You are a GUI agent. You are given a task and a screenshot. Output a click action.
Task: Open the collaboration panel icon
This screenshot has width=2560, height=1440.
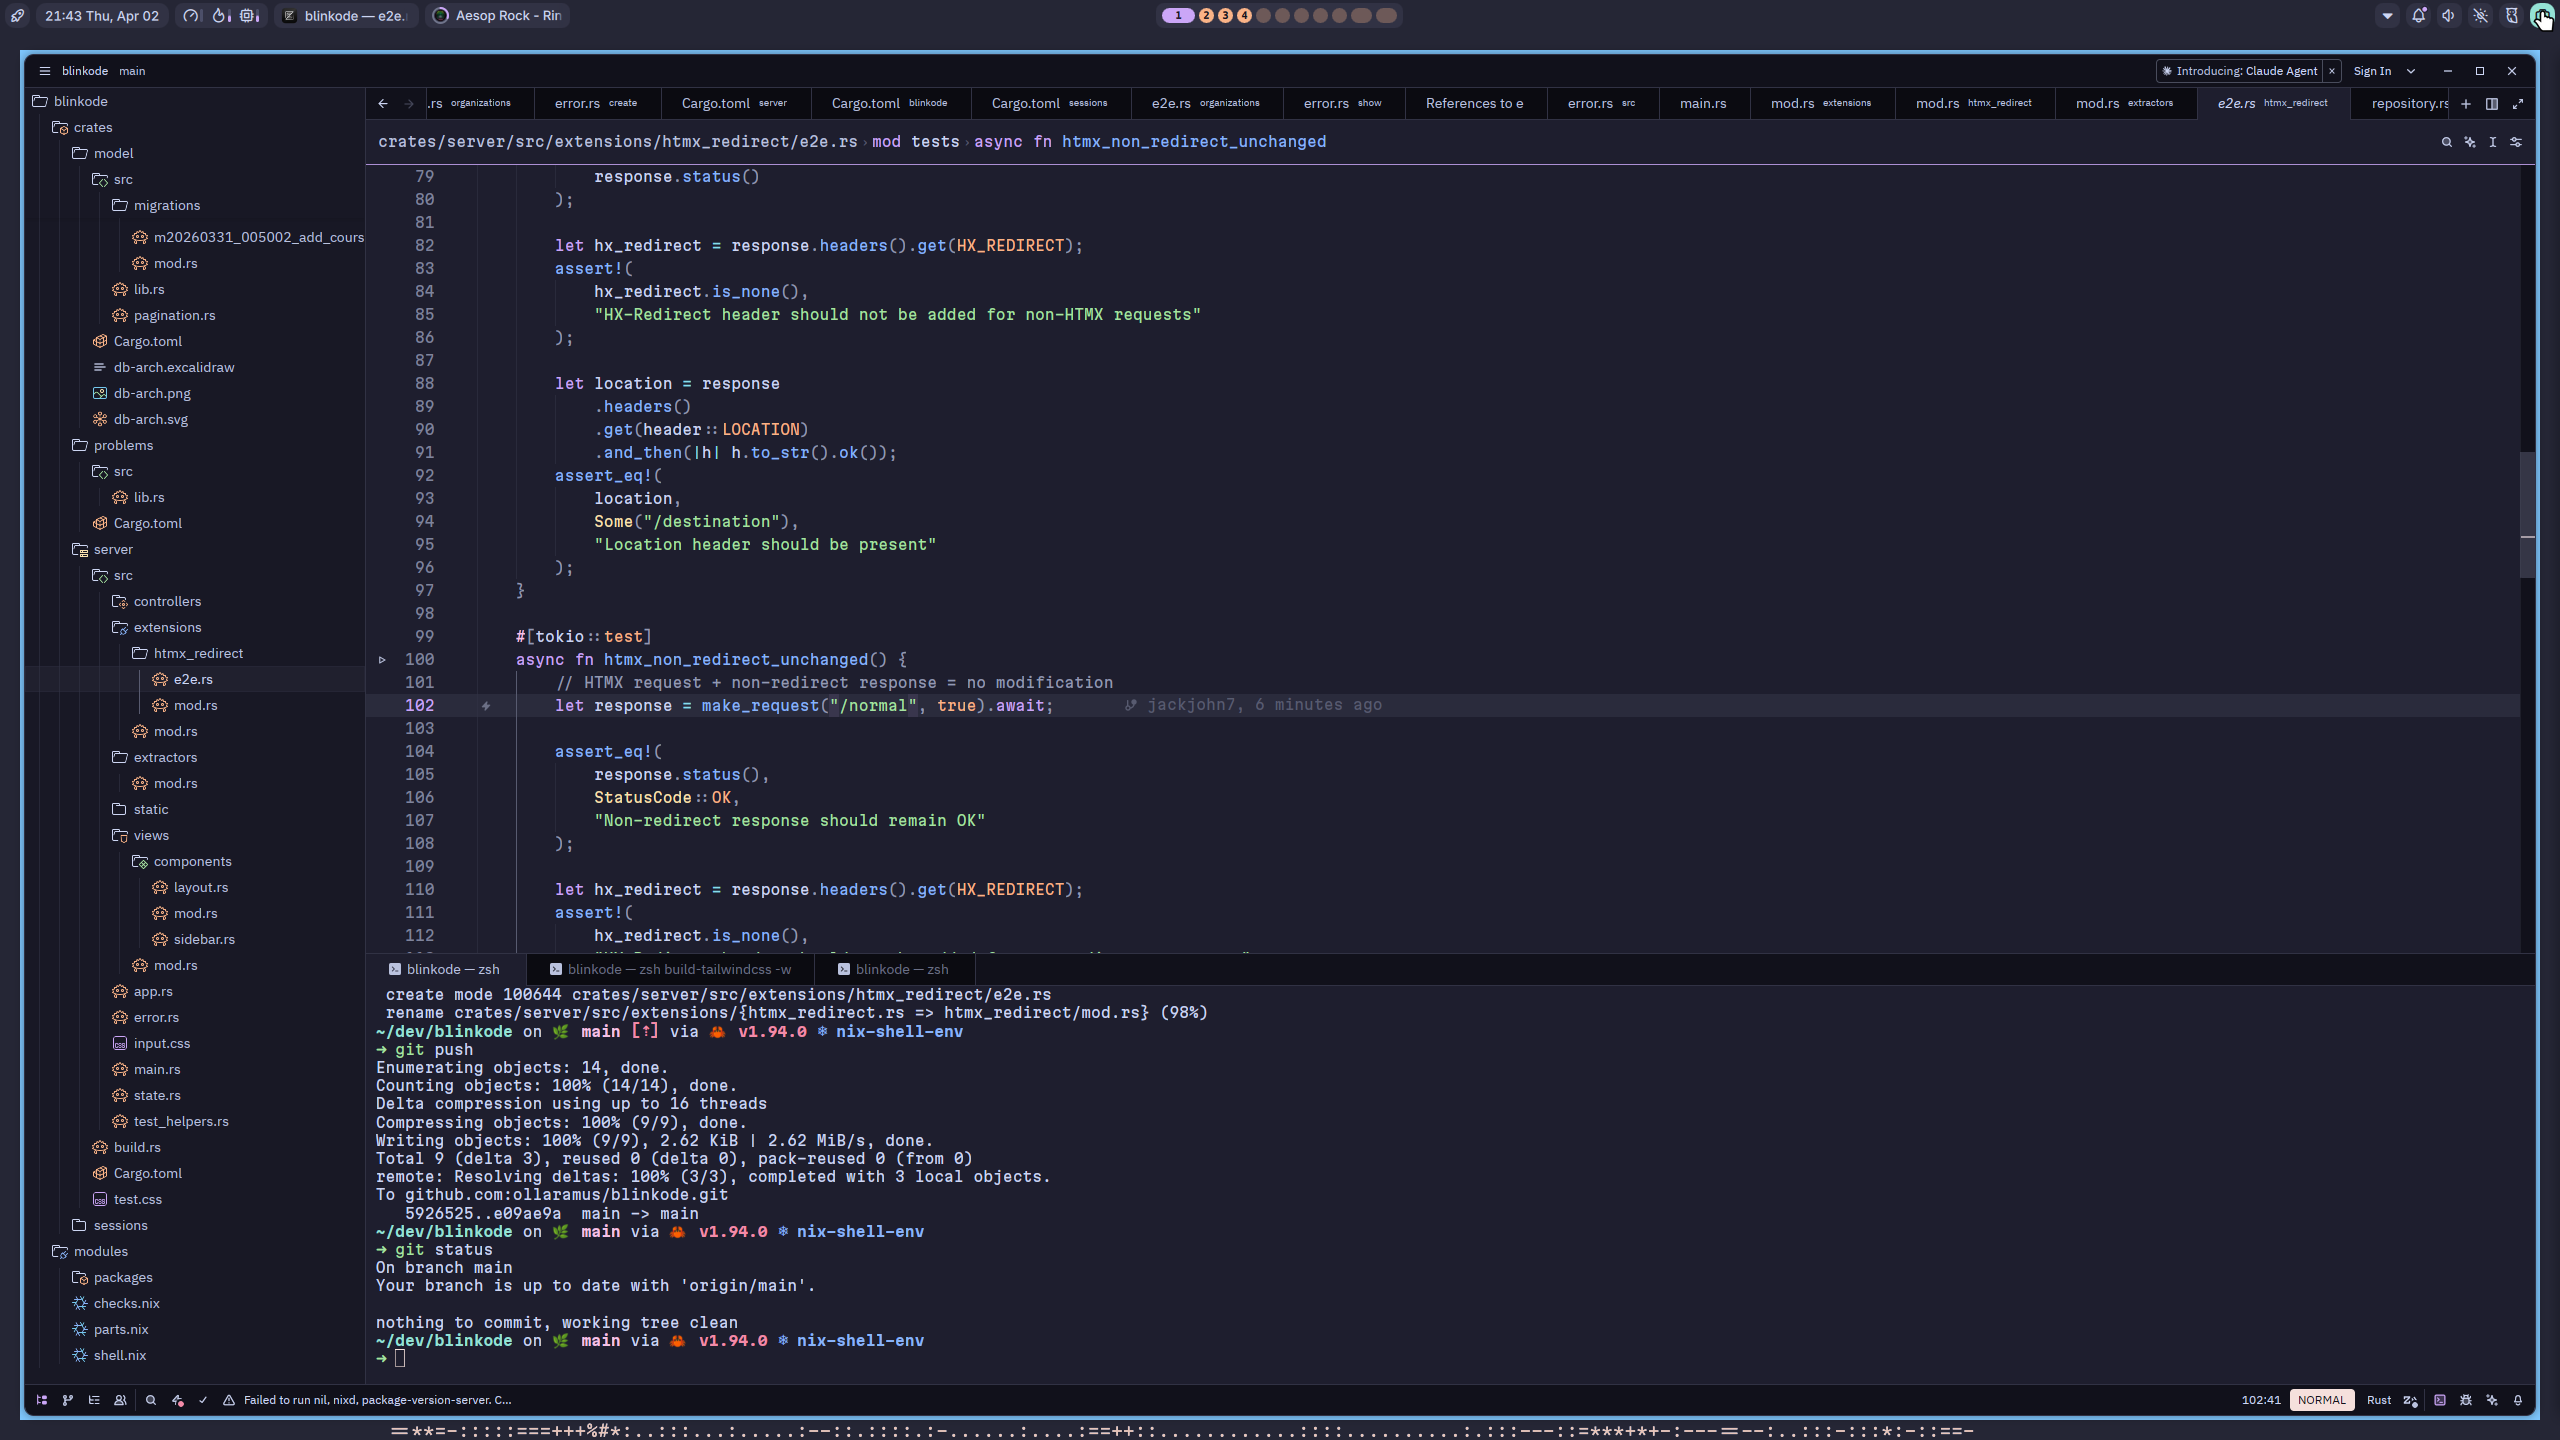120,1400
